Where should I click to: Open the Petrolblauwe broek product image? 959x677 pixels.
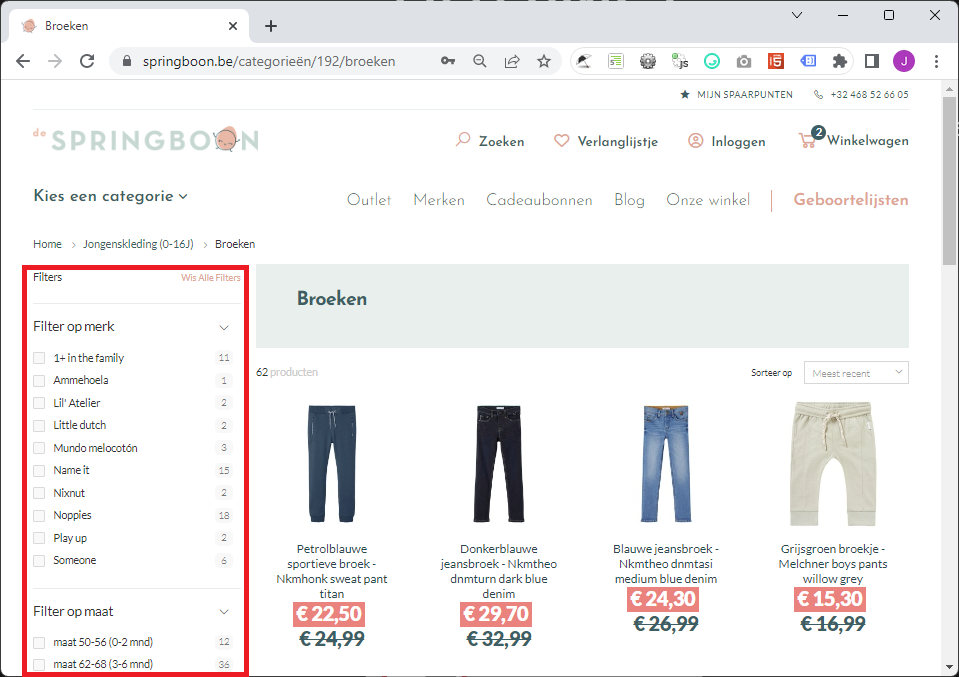click(331, 464)
